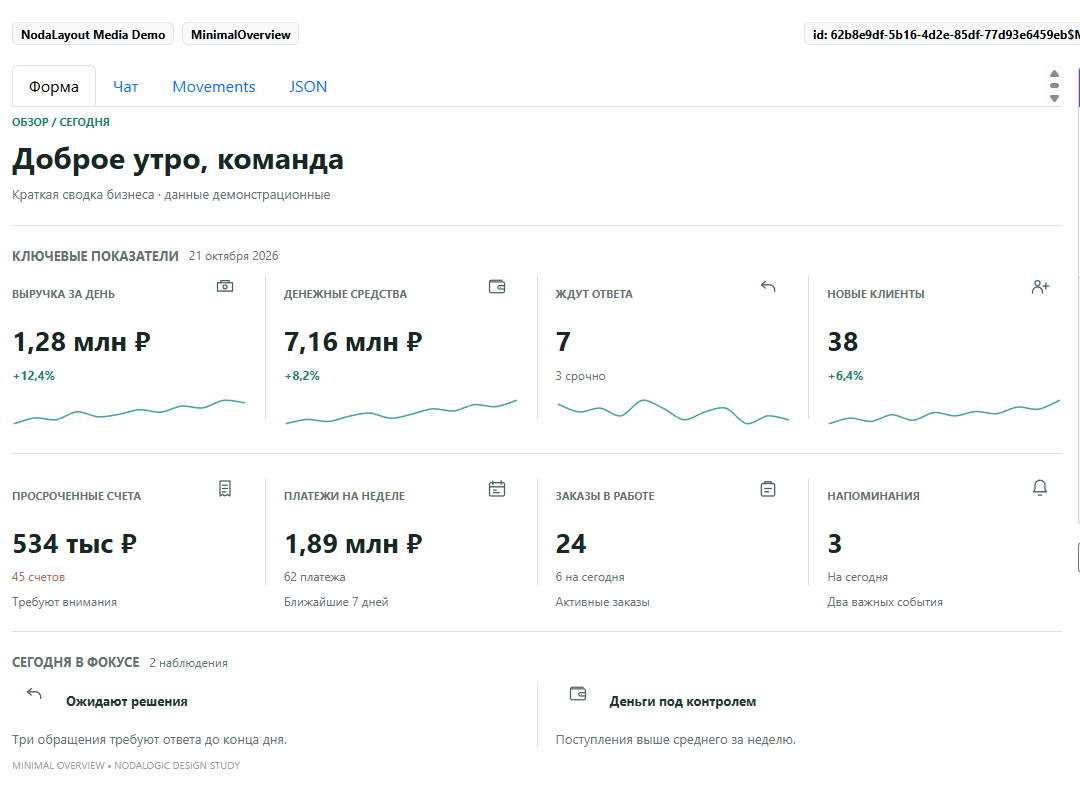1080x804 pixels.
Task: Click the value 1,89 млн ₽
Action: (x=353, y=544)
